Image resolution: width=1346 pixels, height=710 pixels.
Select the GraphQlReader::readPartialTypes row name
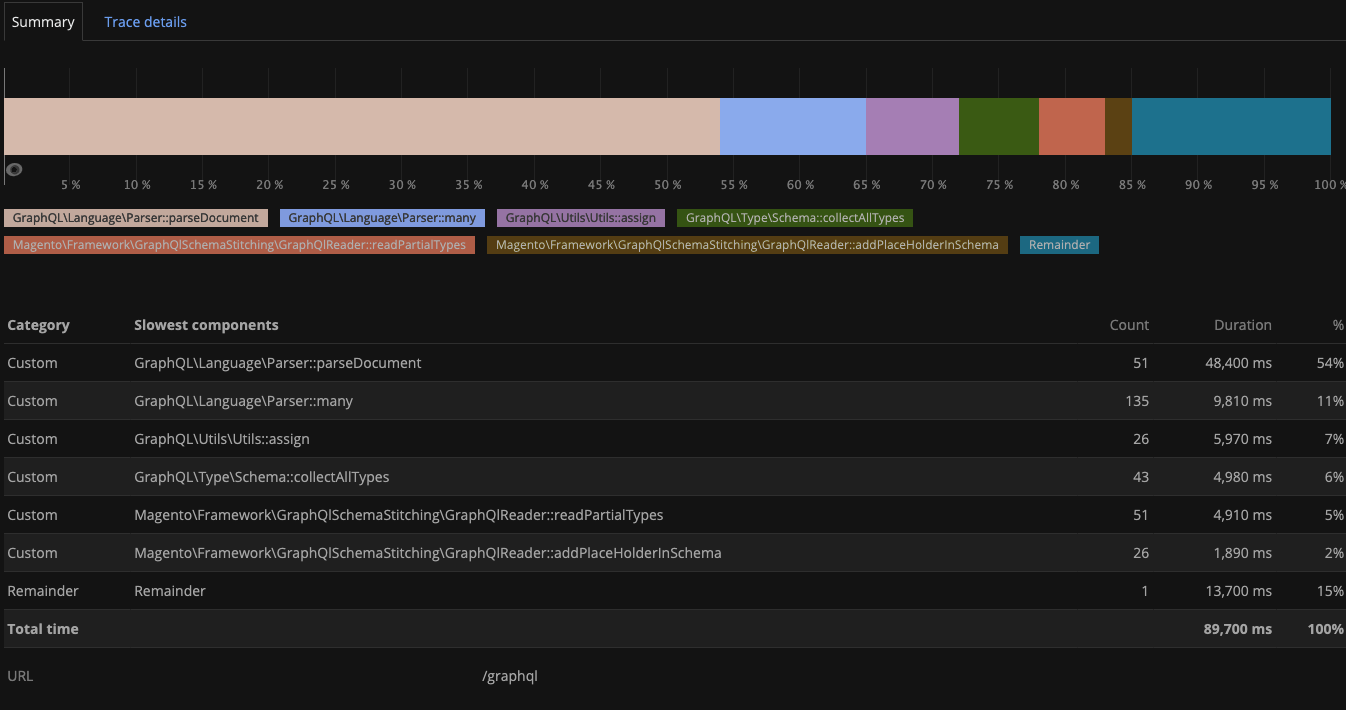point(399,515)
